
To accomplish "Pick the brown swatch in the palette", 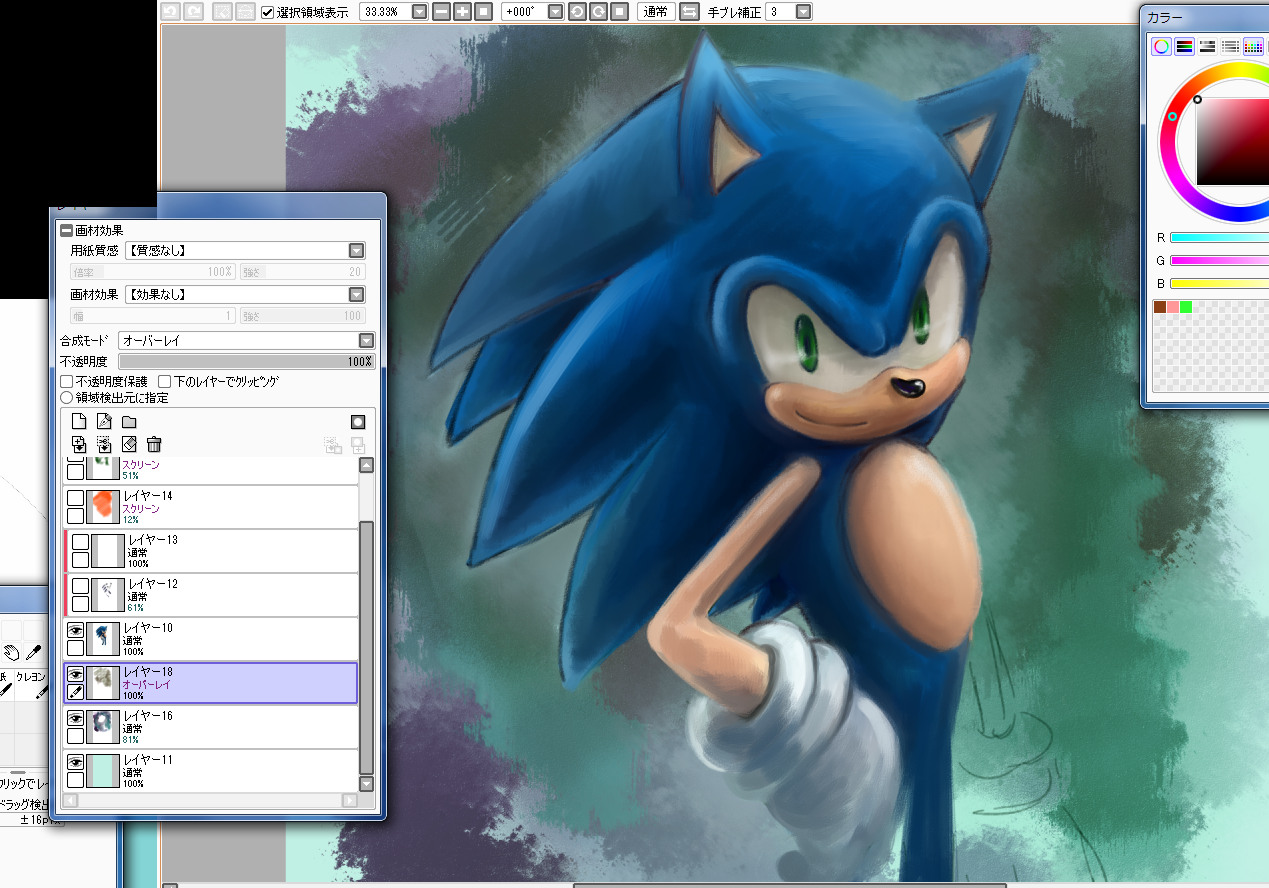I will [1160, 307].
